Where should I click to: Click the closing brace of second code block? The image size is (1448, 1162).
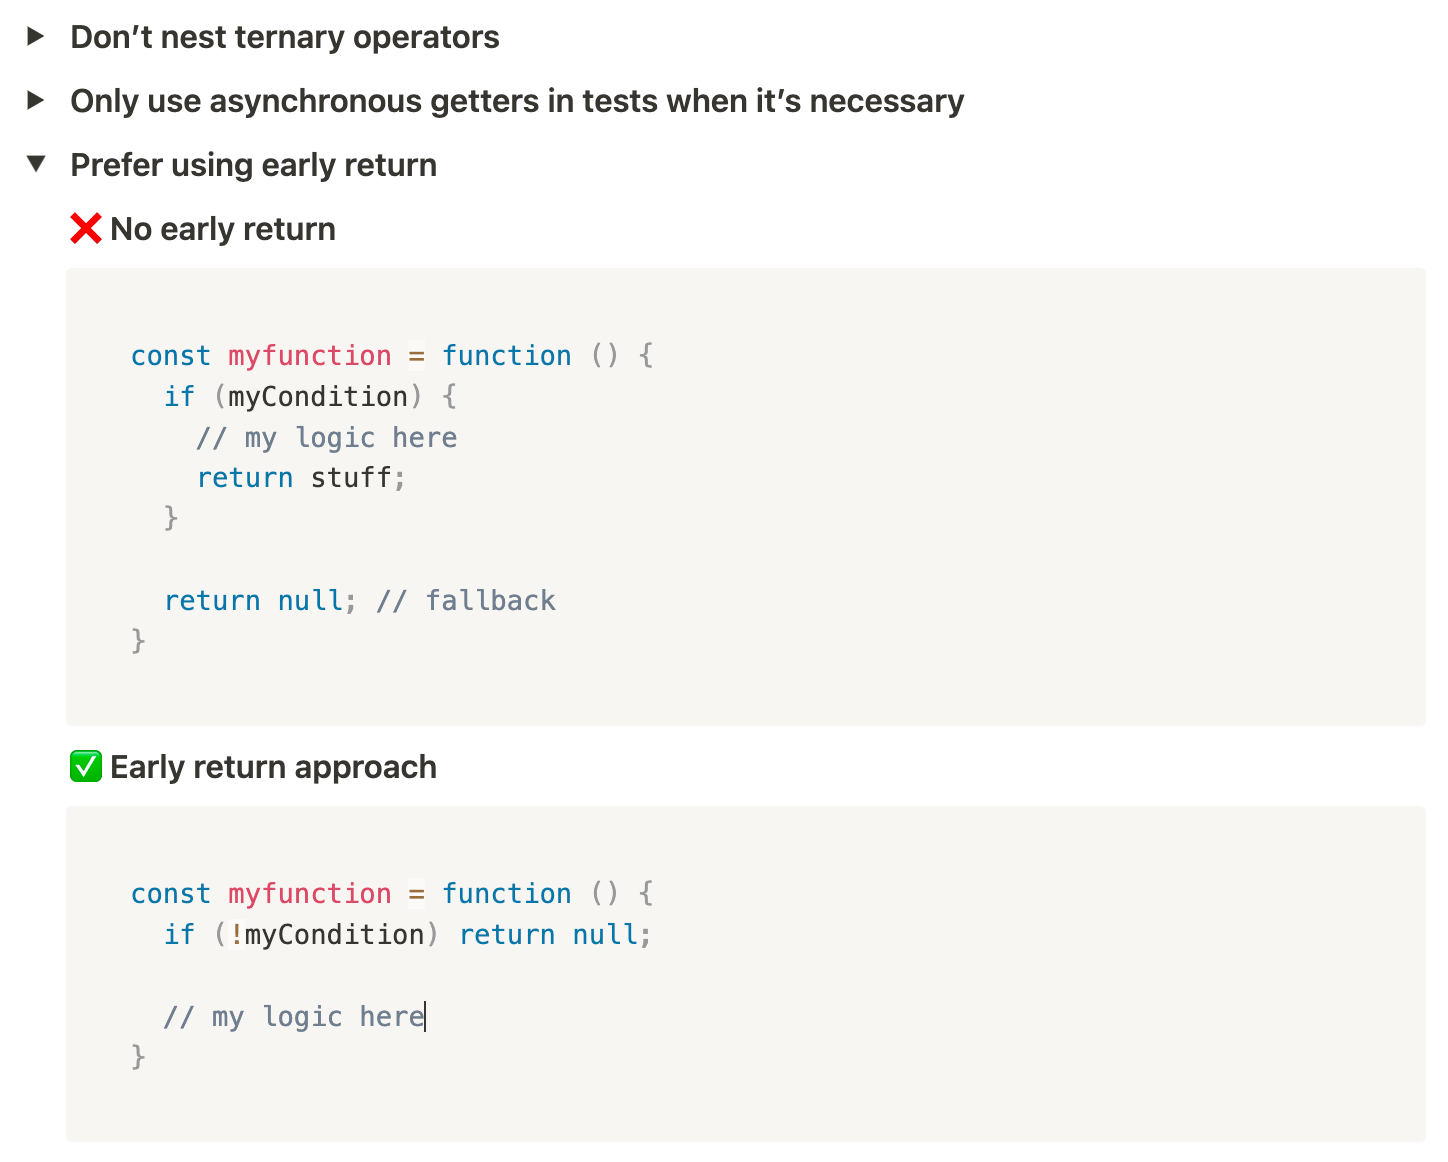(139, 1056)
